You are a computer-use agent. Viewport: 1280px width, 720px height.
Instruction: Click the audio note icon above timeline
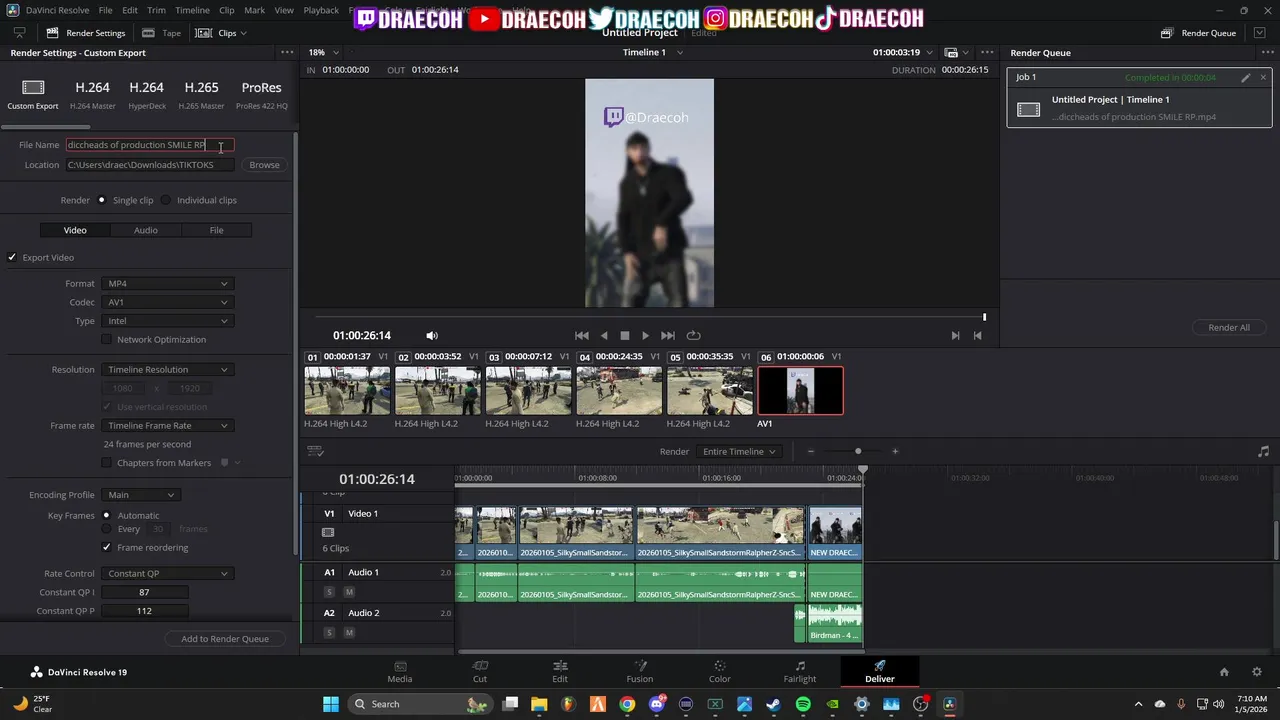(1263, 451)
